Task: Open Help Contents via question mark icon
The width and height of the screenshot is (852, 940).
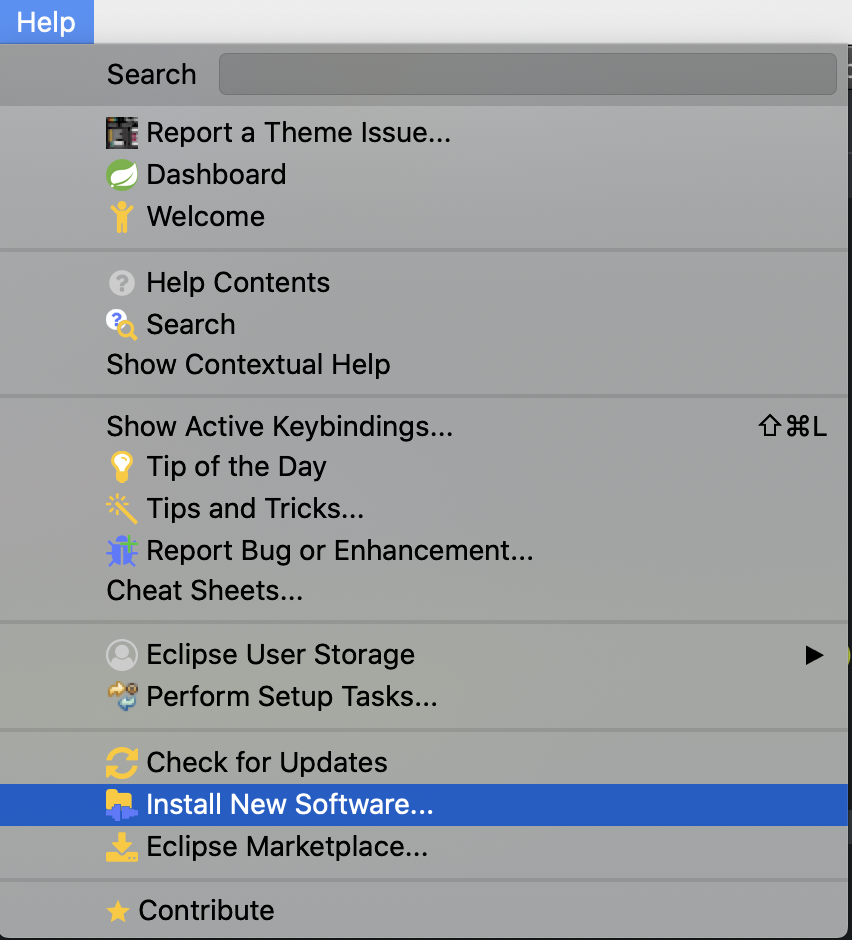Action: 121,283
